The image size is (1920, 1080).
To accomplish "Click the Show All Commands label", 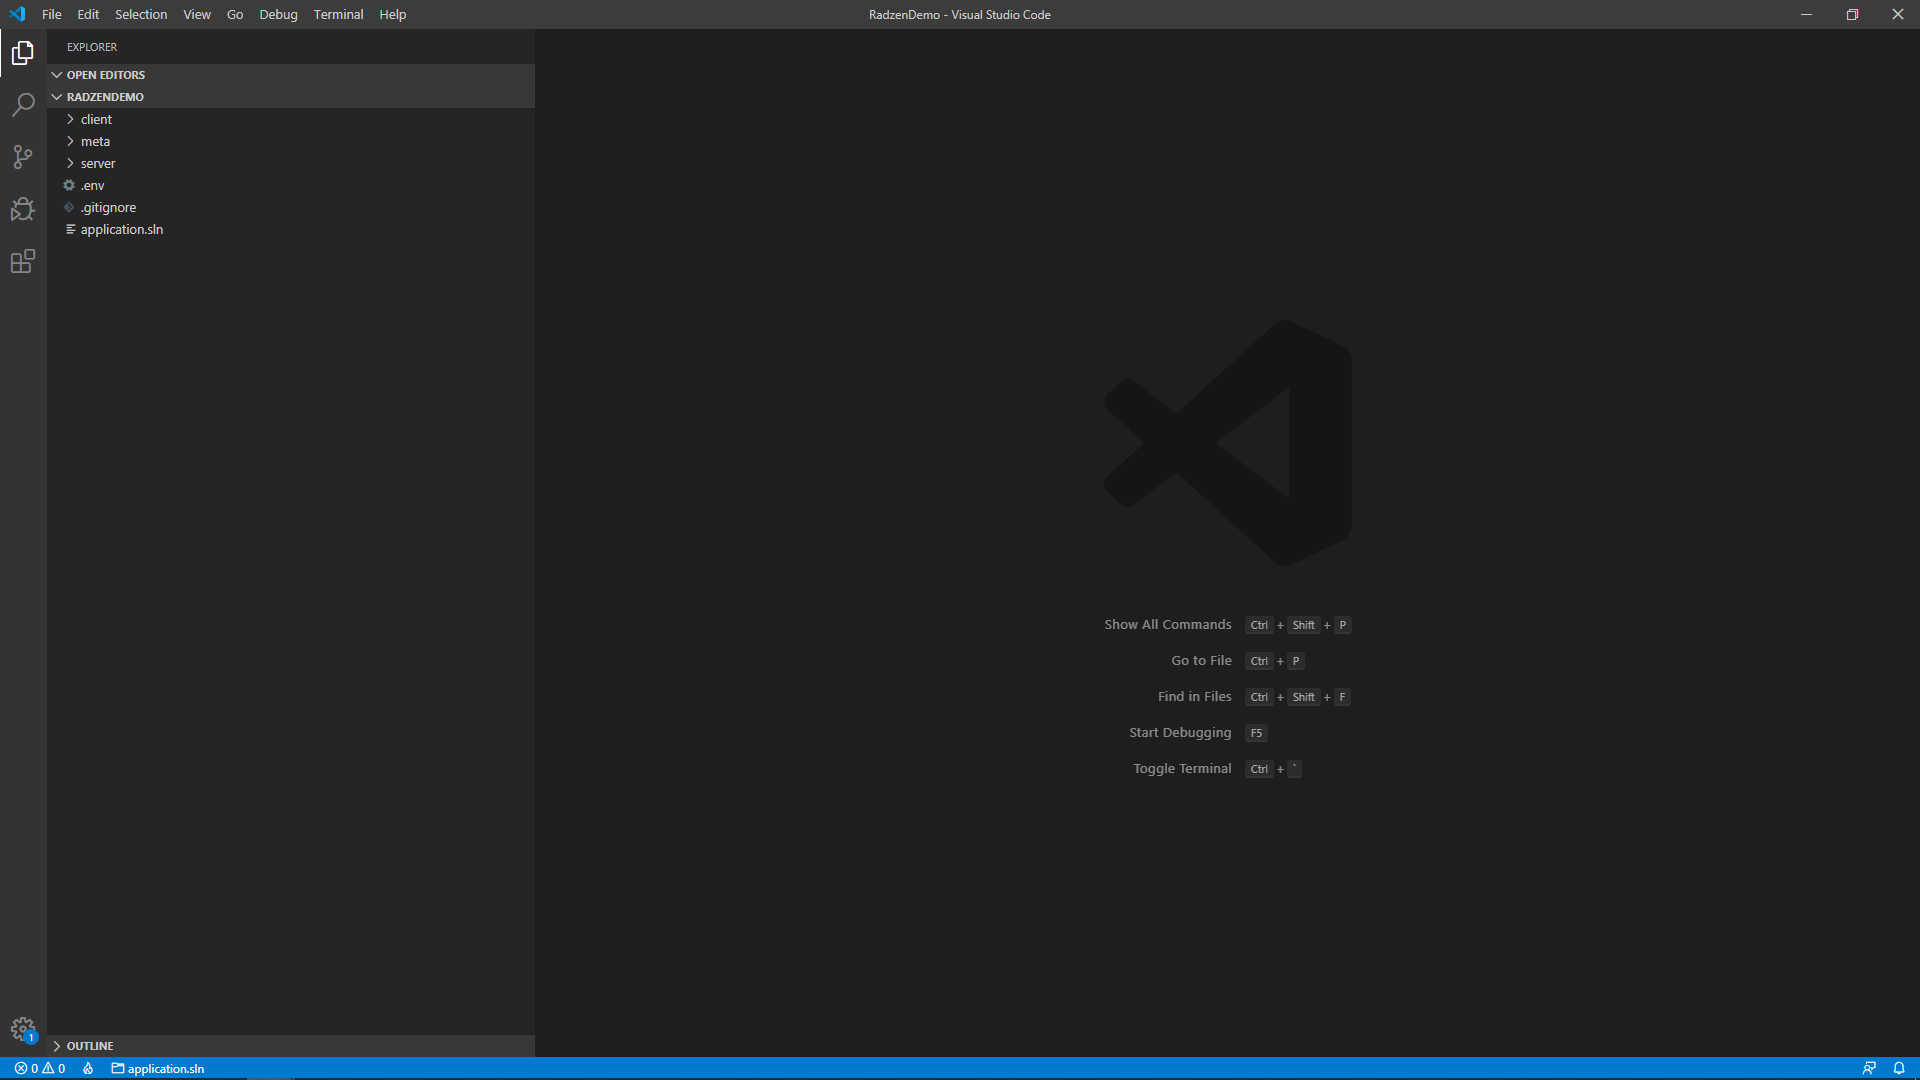I will 1167,624.
